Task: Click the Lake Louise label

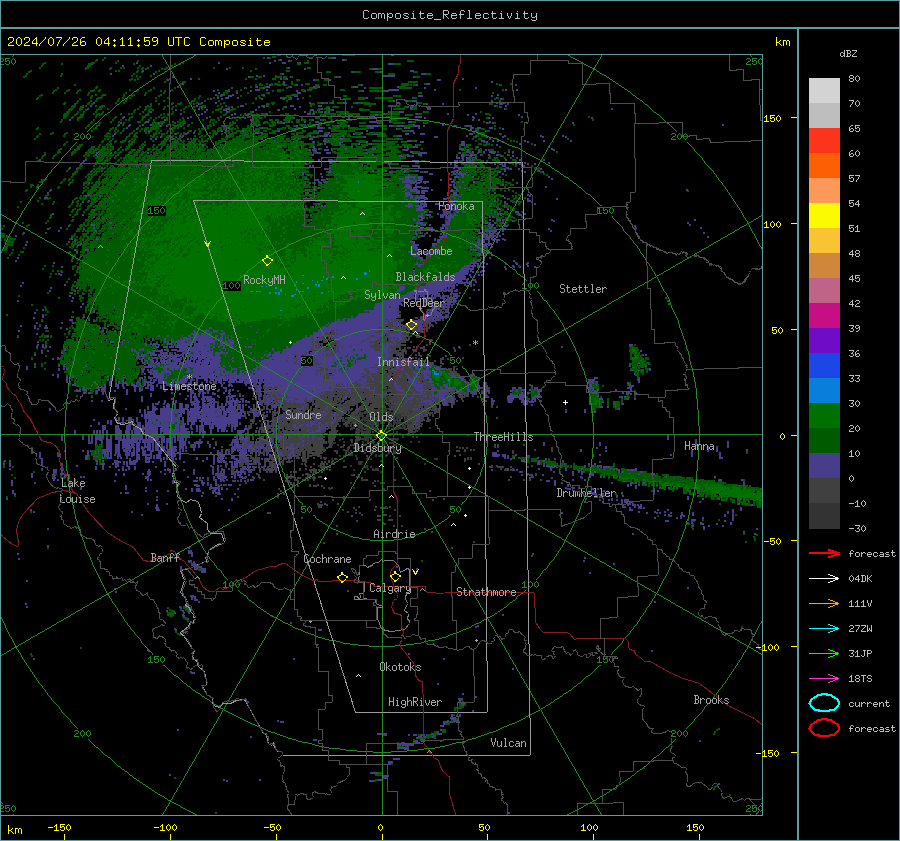Action: point(78,491)
